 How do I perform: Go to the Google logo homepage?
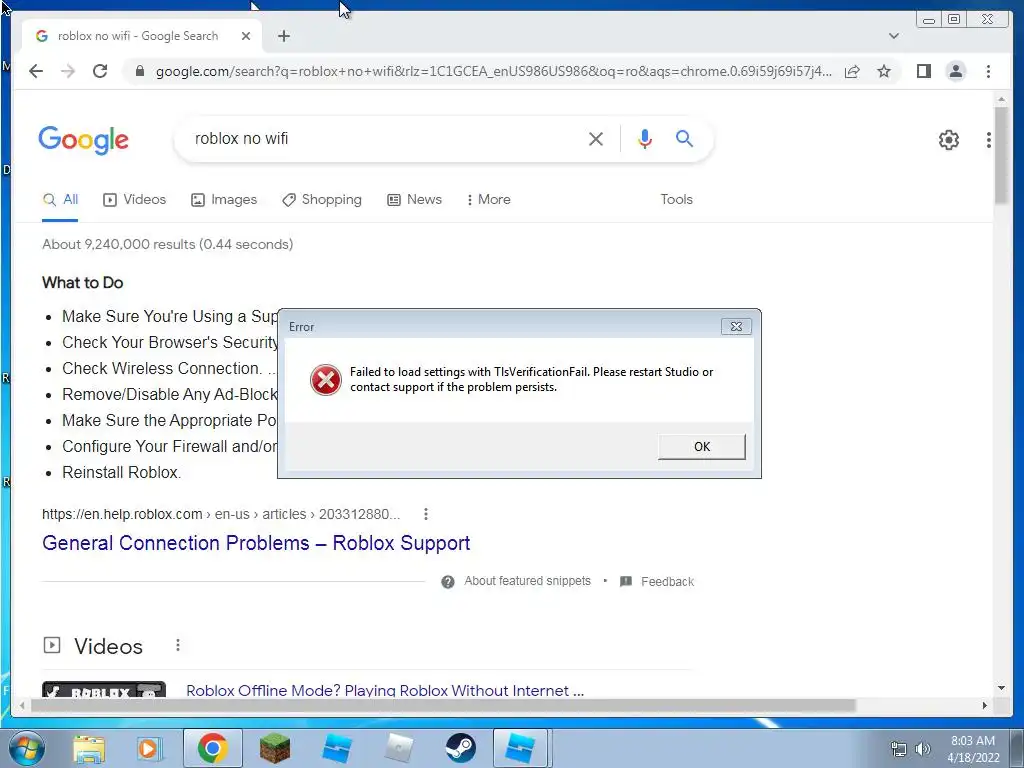(84, 140)
